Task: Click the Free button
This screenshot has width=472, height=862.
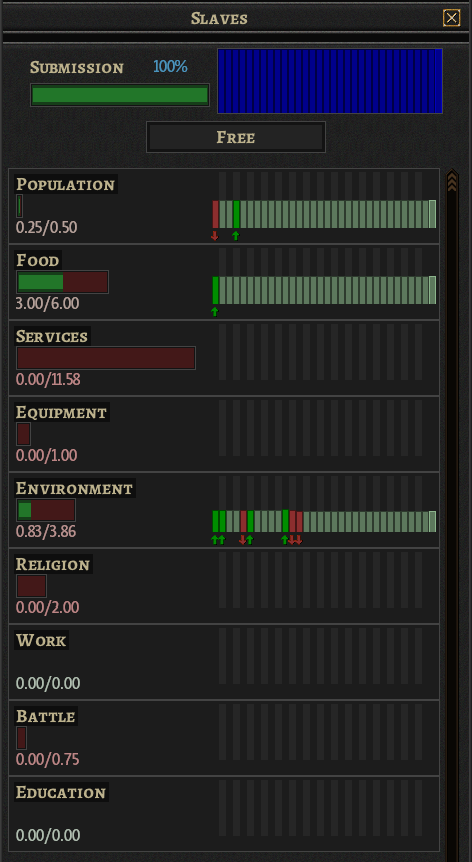Action: click(x=236, y=137)
